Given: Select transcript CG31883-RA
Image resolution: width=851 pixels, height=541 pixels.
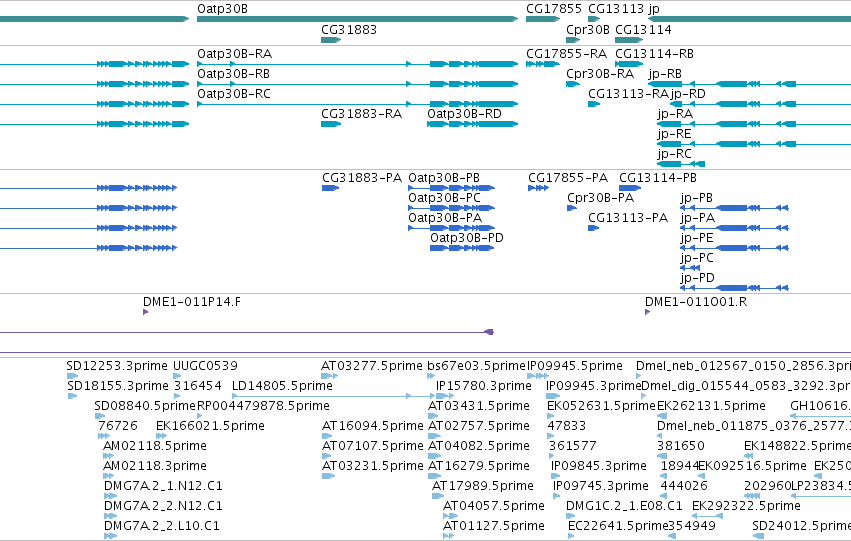Looking at the screenshot, I should click(331, 124).
